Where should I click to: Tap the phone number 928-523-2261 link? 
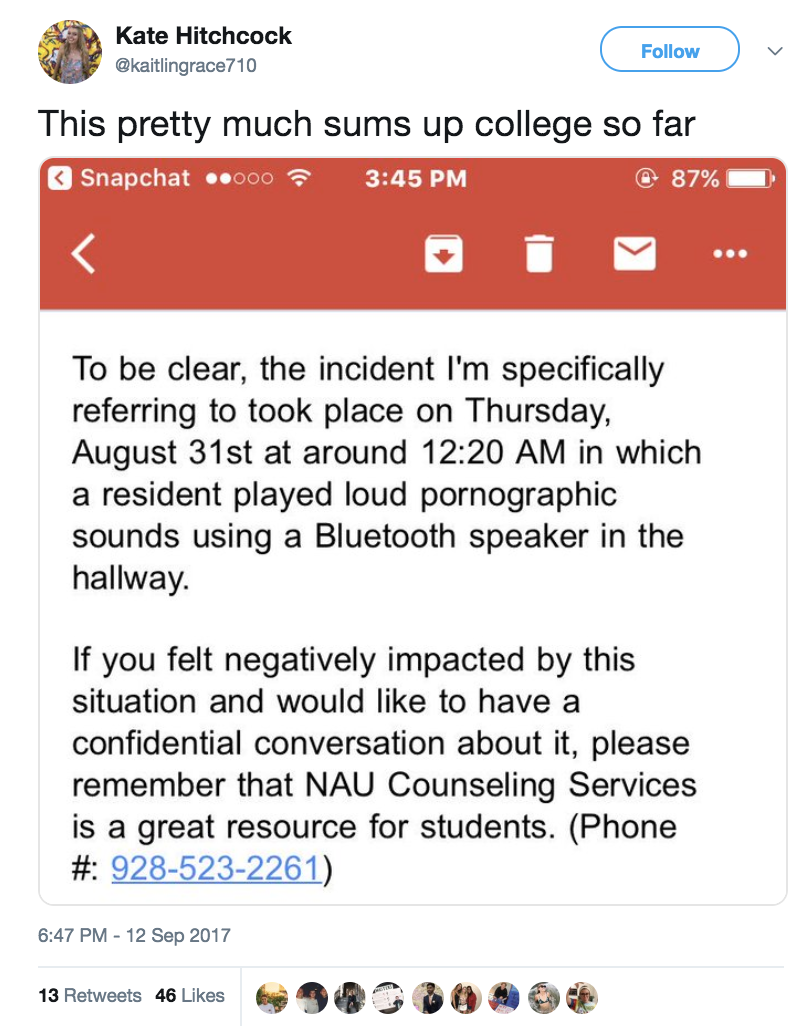(x=217, y=868)
